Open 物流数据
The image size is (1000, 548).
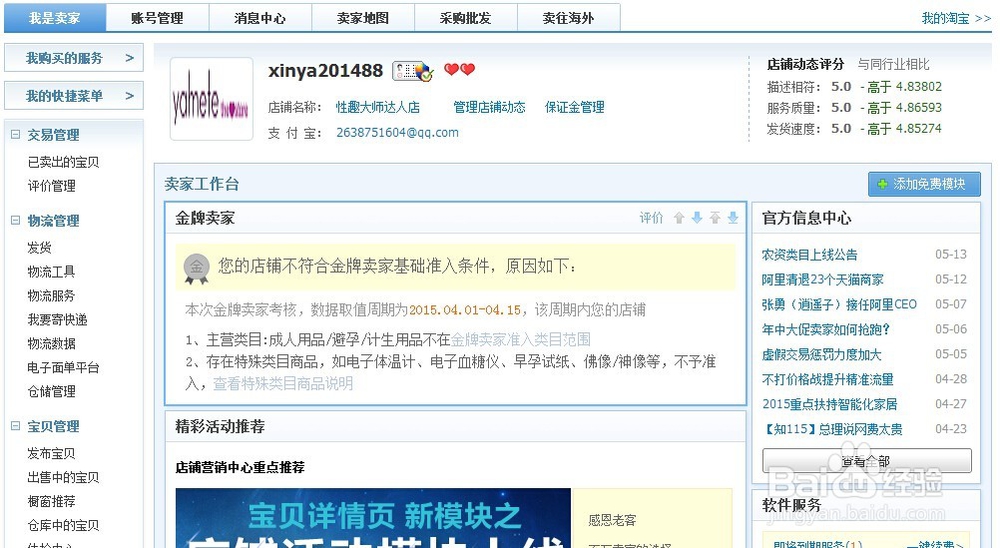coord(51,343)
